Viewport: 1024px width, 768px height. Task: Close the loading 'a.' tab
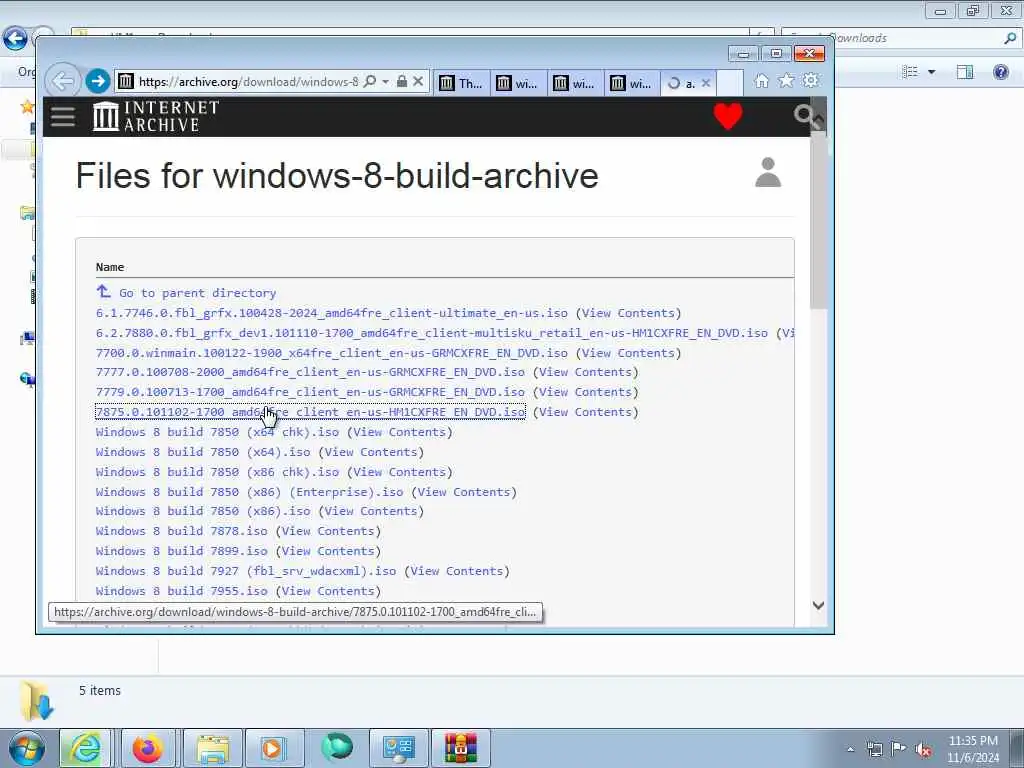click(706, 83)
